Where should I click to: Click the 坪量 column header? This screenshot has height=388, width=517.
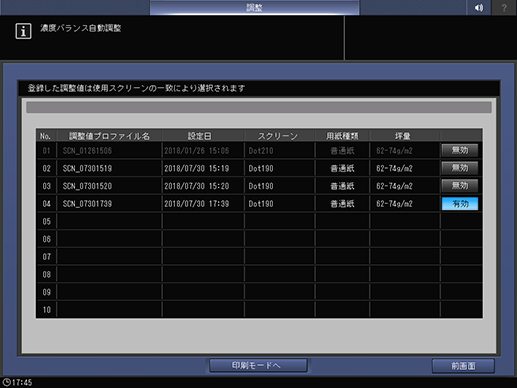[403, 136]
